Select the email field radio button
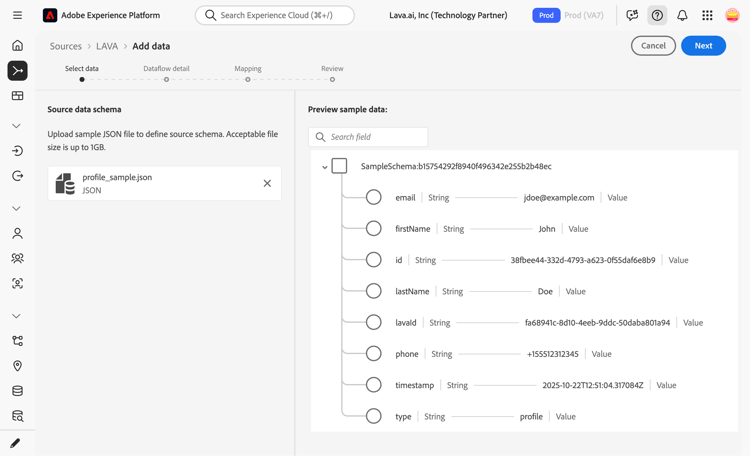750x456 pixels. [374, 197]
